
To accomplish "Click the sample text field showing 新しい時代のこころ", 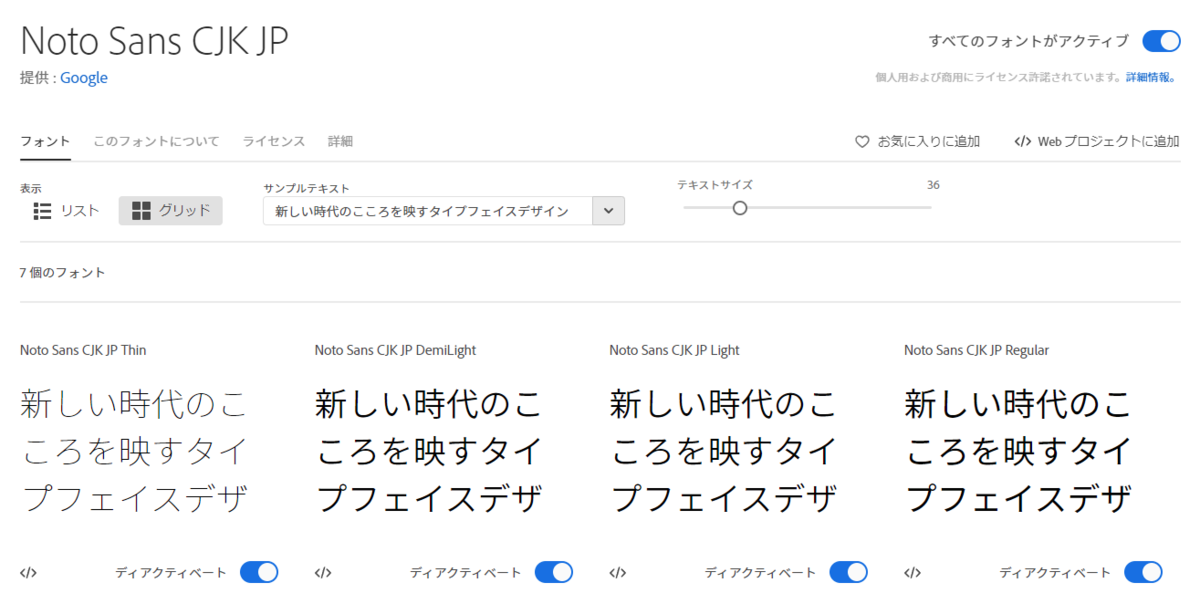I will pyautogui.click(x=429, y=211).
